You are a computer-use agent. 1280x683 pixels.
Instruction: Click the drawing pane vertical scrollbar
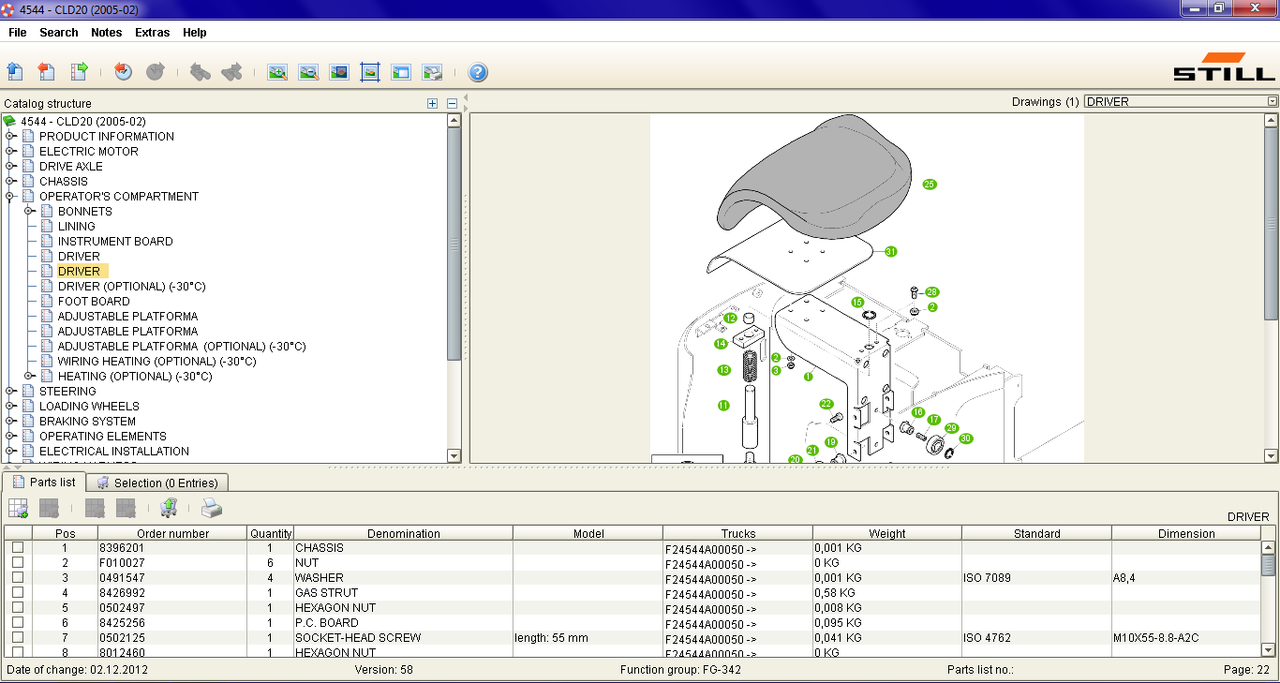pyautogui.click(x=1271, y=288)
